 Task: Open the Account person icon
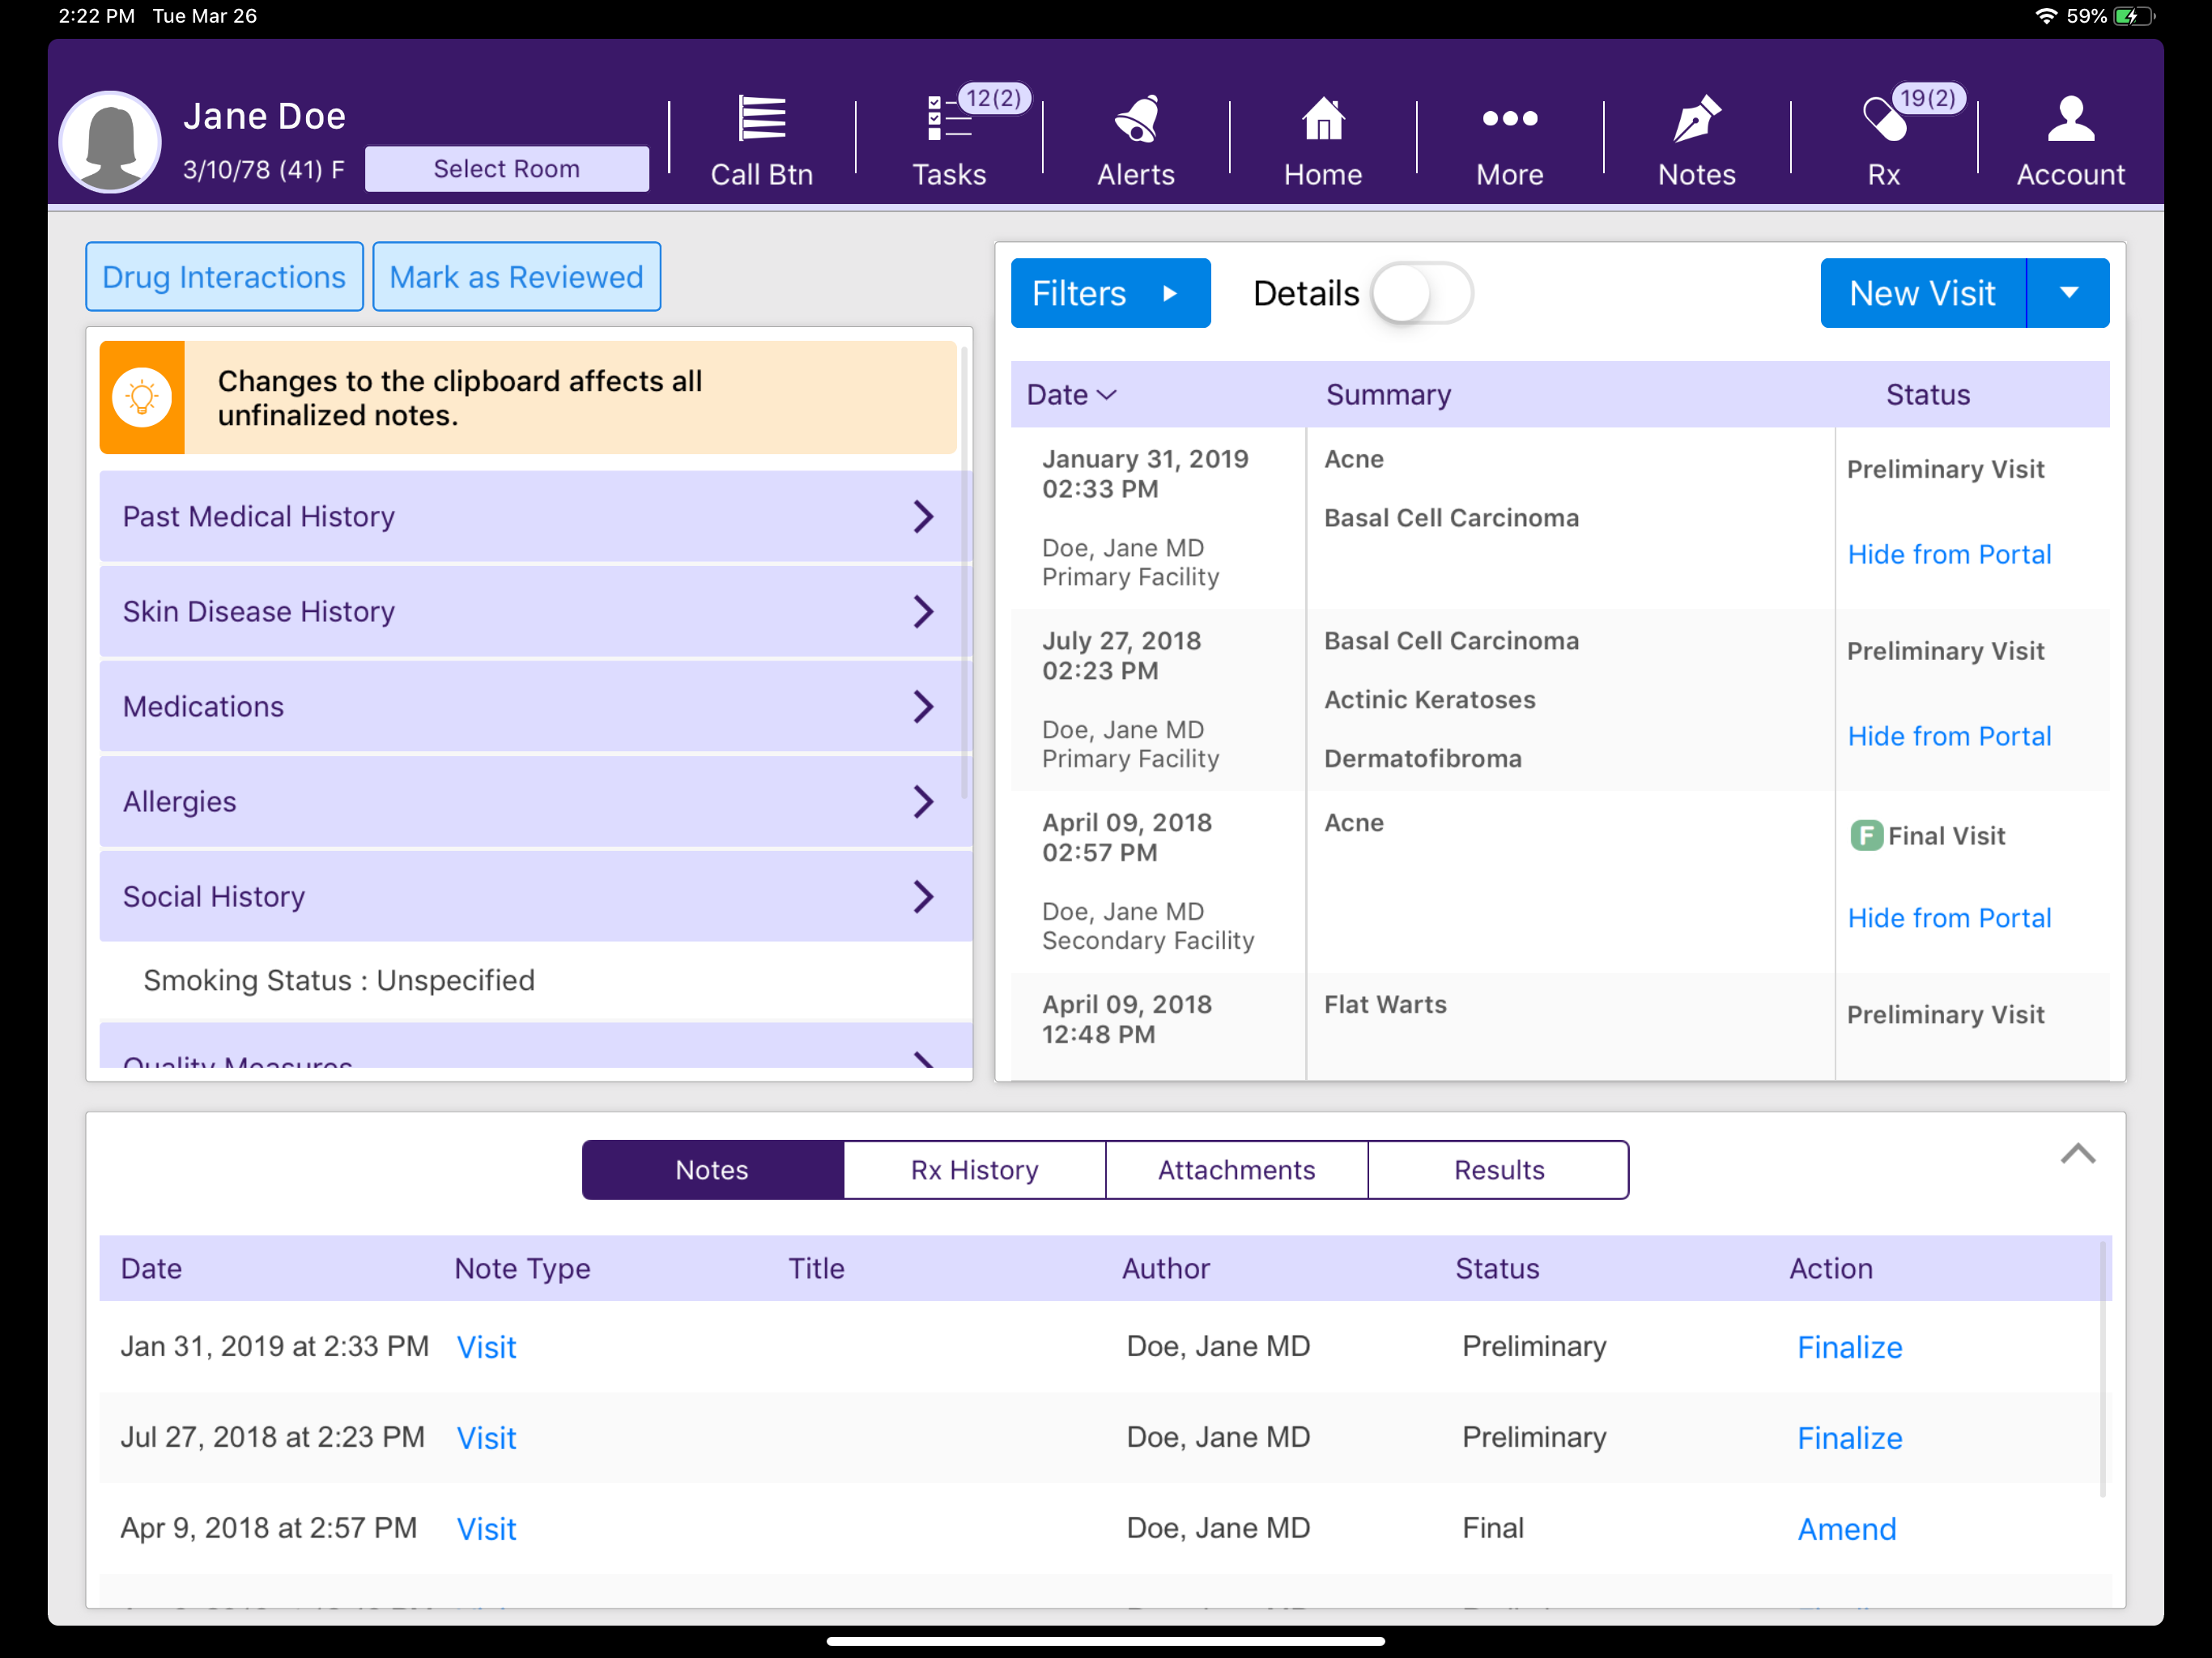click(2070, 119)
